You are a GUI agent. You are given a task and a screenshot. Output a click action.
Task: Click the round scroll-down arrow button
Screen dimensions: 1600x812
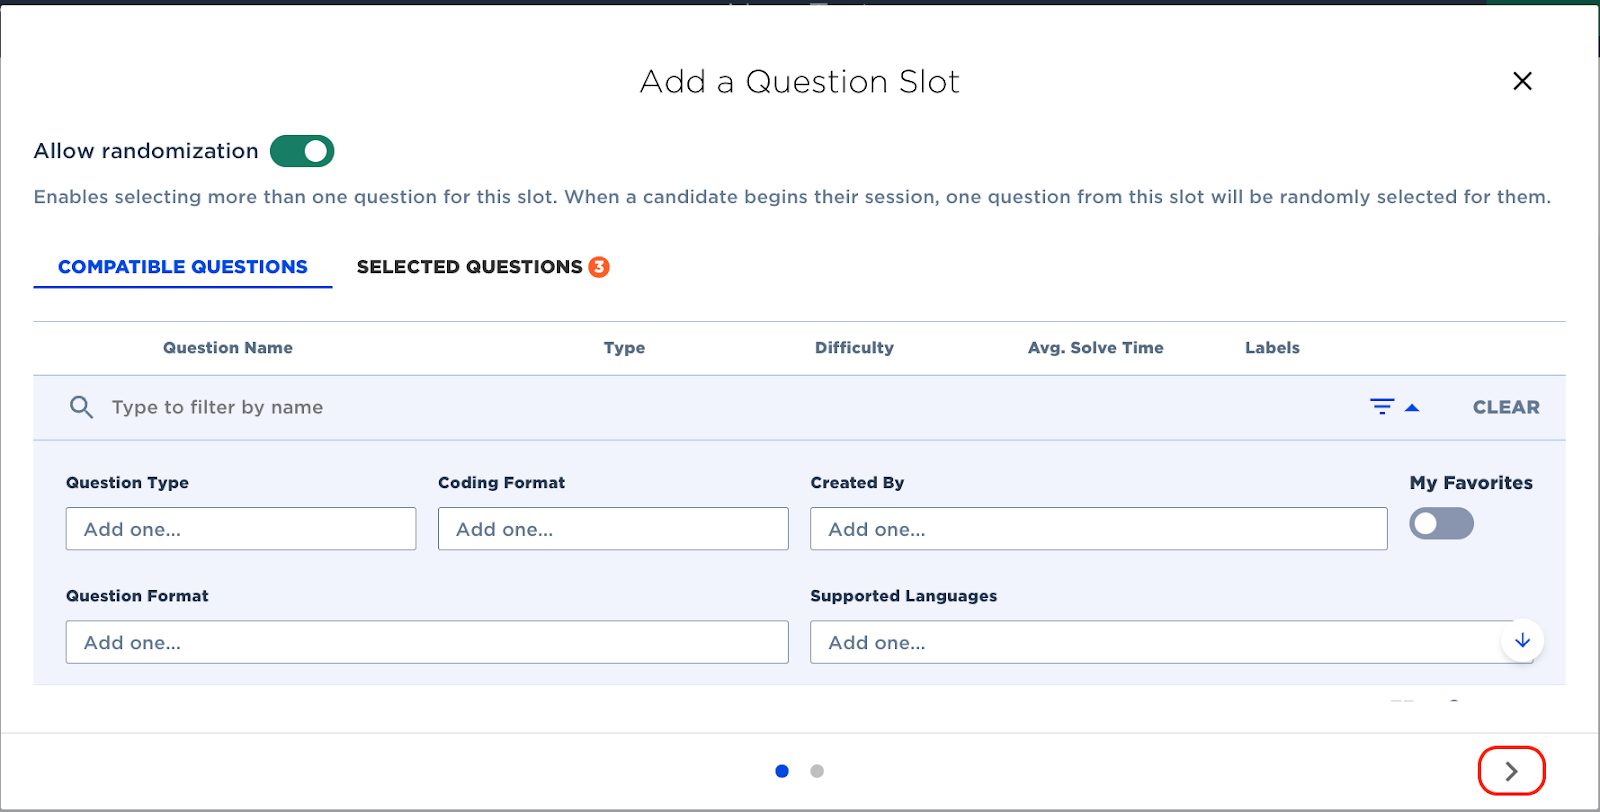1522,641
